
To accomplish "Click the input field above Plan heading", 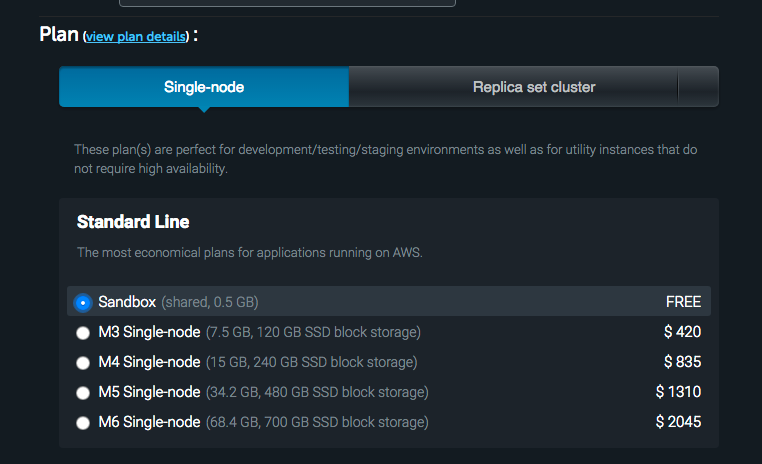I will (287, 3).
